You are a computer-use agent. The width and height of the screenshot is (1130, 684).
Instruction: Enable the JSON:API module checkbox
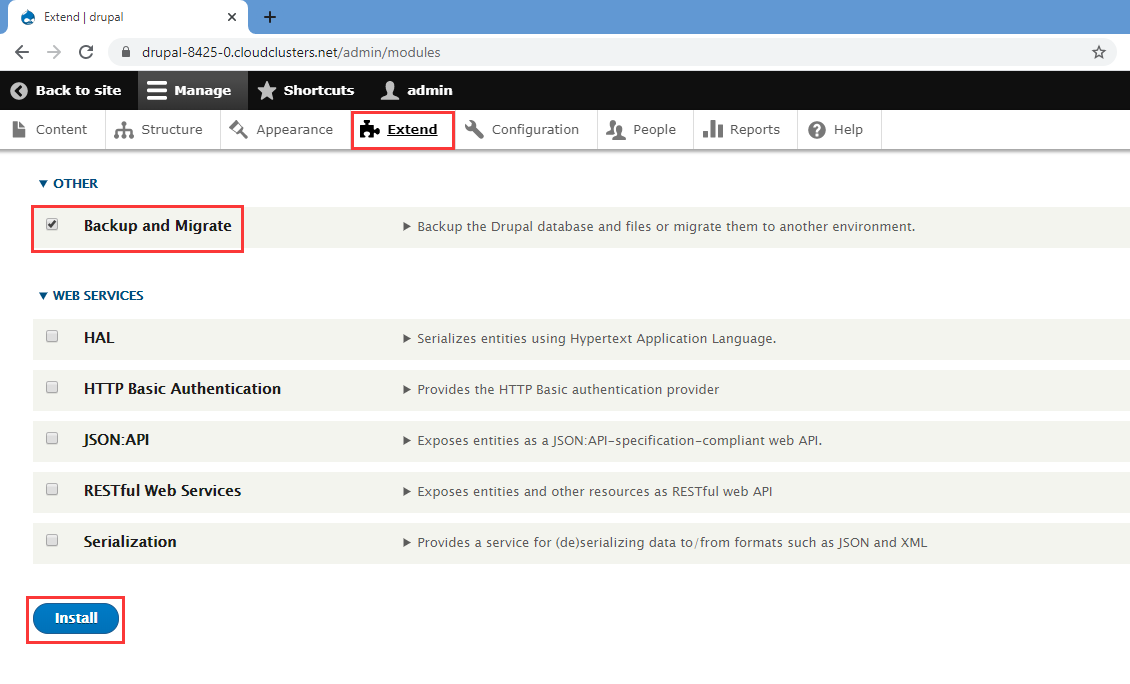point(52,439)
